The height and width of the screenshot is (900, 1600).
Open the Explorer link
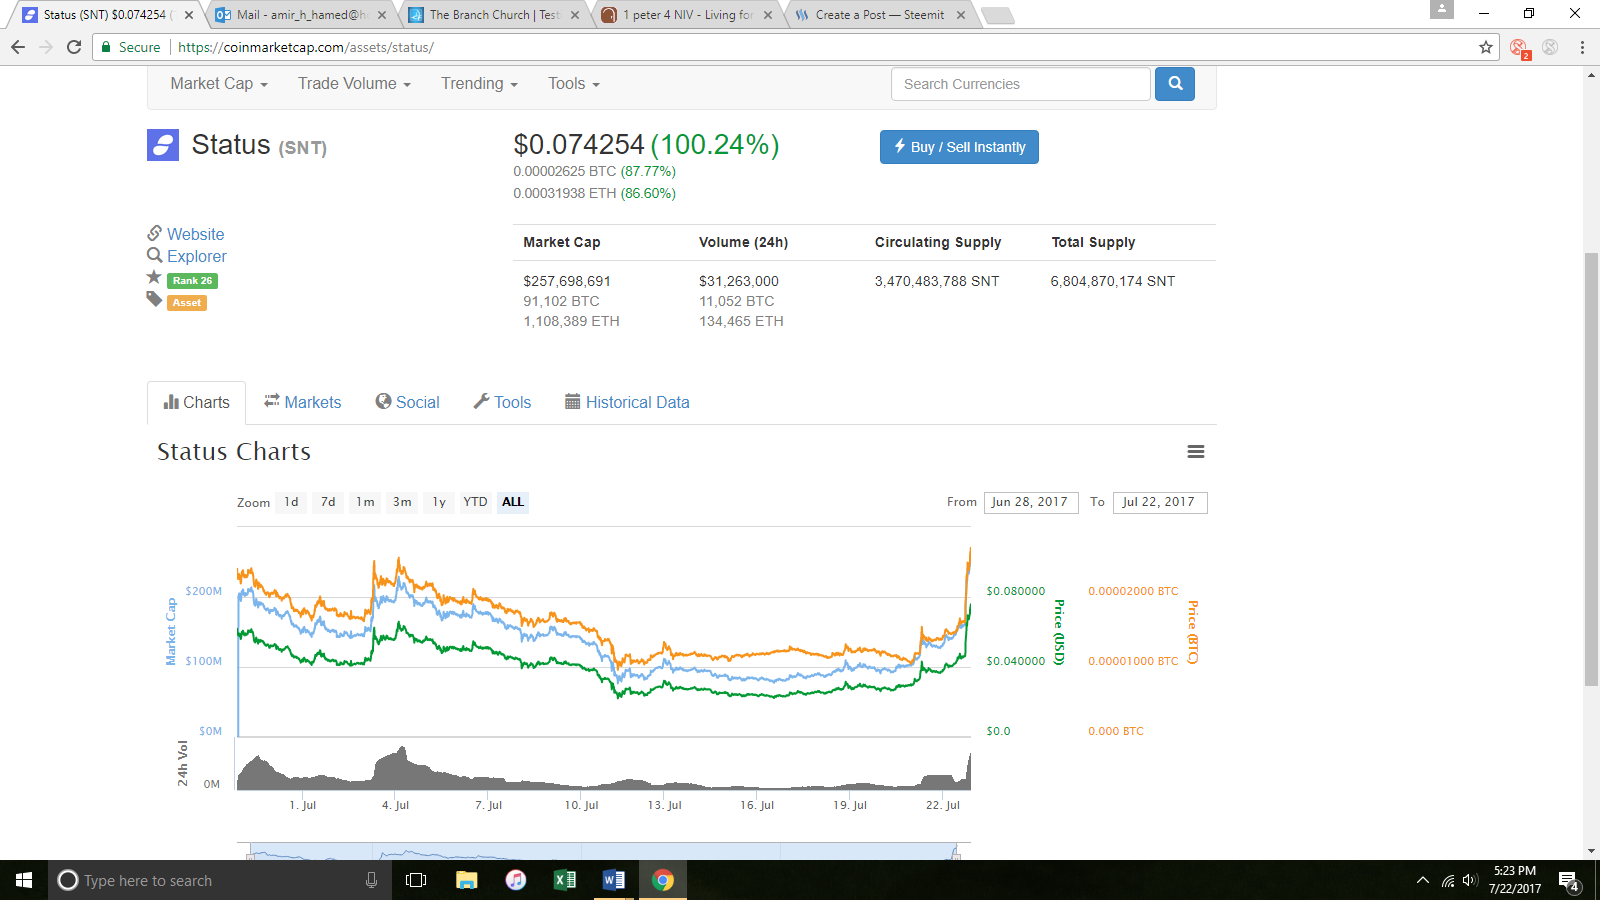click(x=196, y=256)
